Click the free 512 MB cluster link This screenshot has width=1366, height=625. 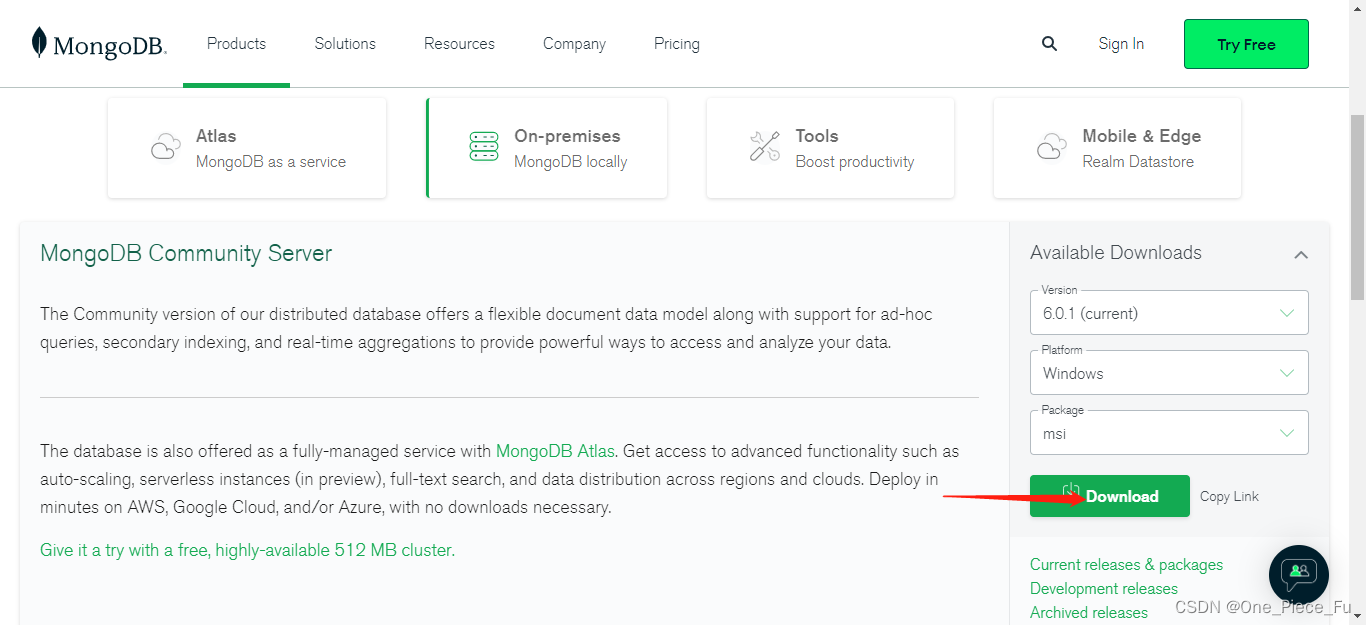247,550
